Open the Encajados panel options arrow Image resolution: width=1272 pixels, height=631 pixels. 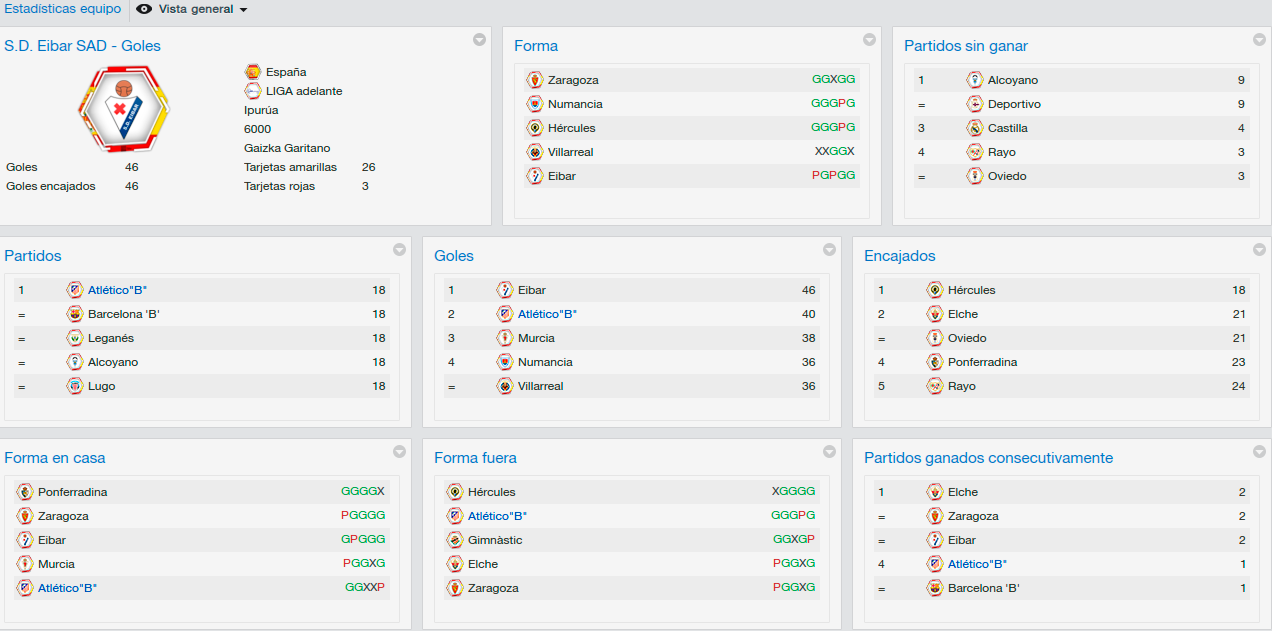[x=1259, y=250]
